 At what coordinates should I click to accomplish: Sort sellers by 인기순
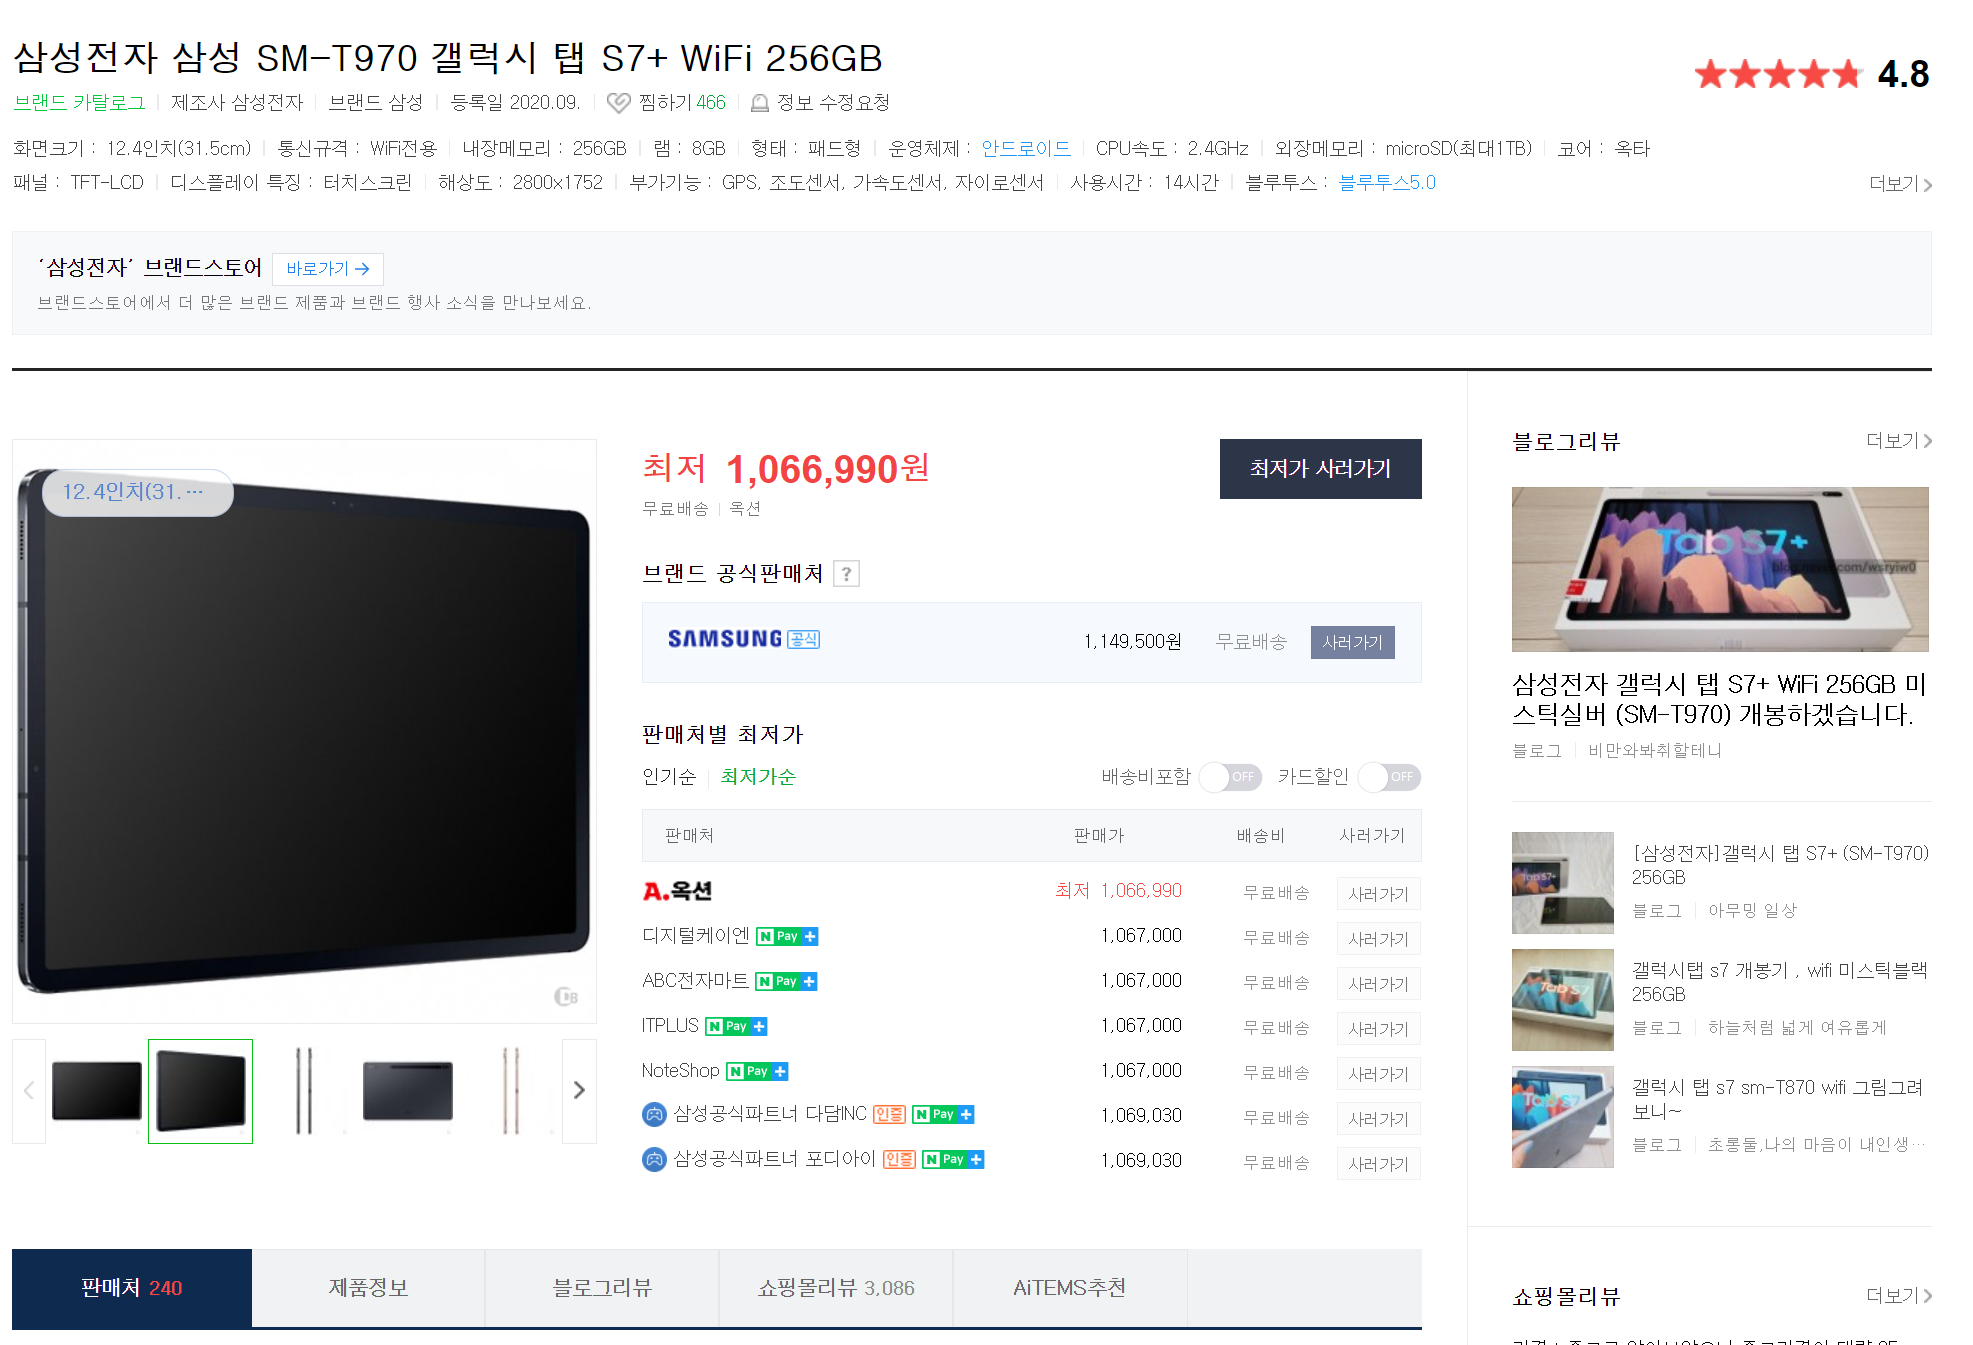(x=669, y=777)
